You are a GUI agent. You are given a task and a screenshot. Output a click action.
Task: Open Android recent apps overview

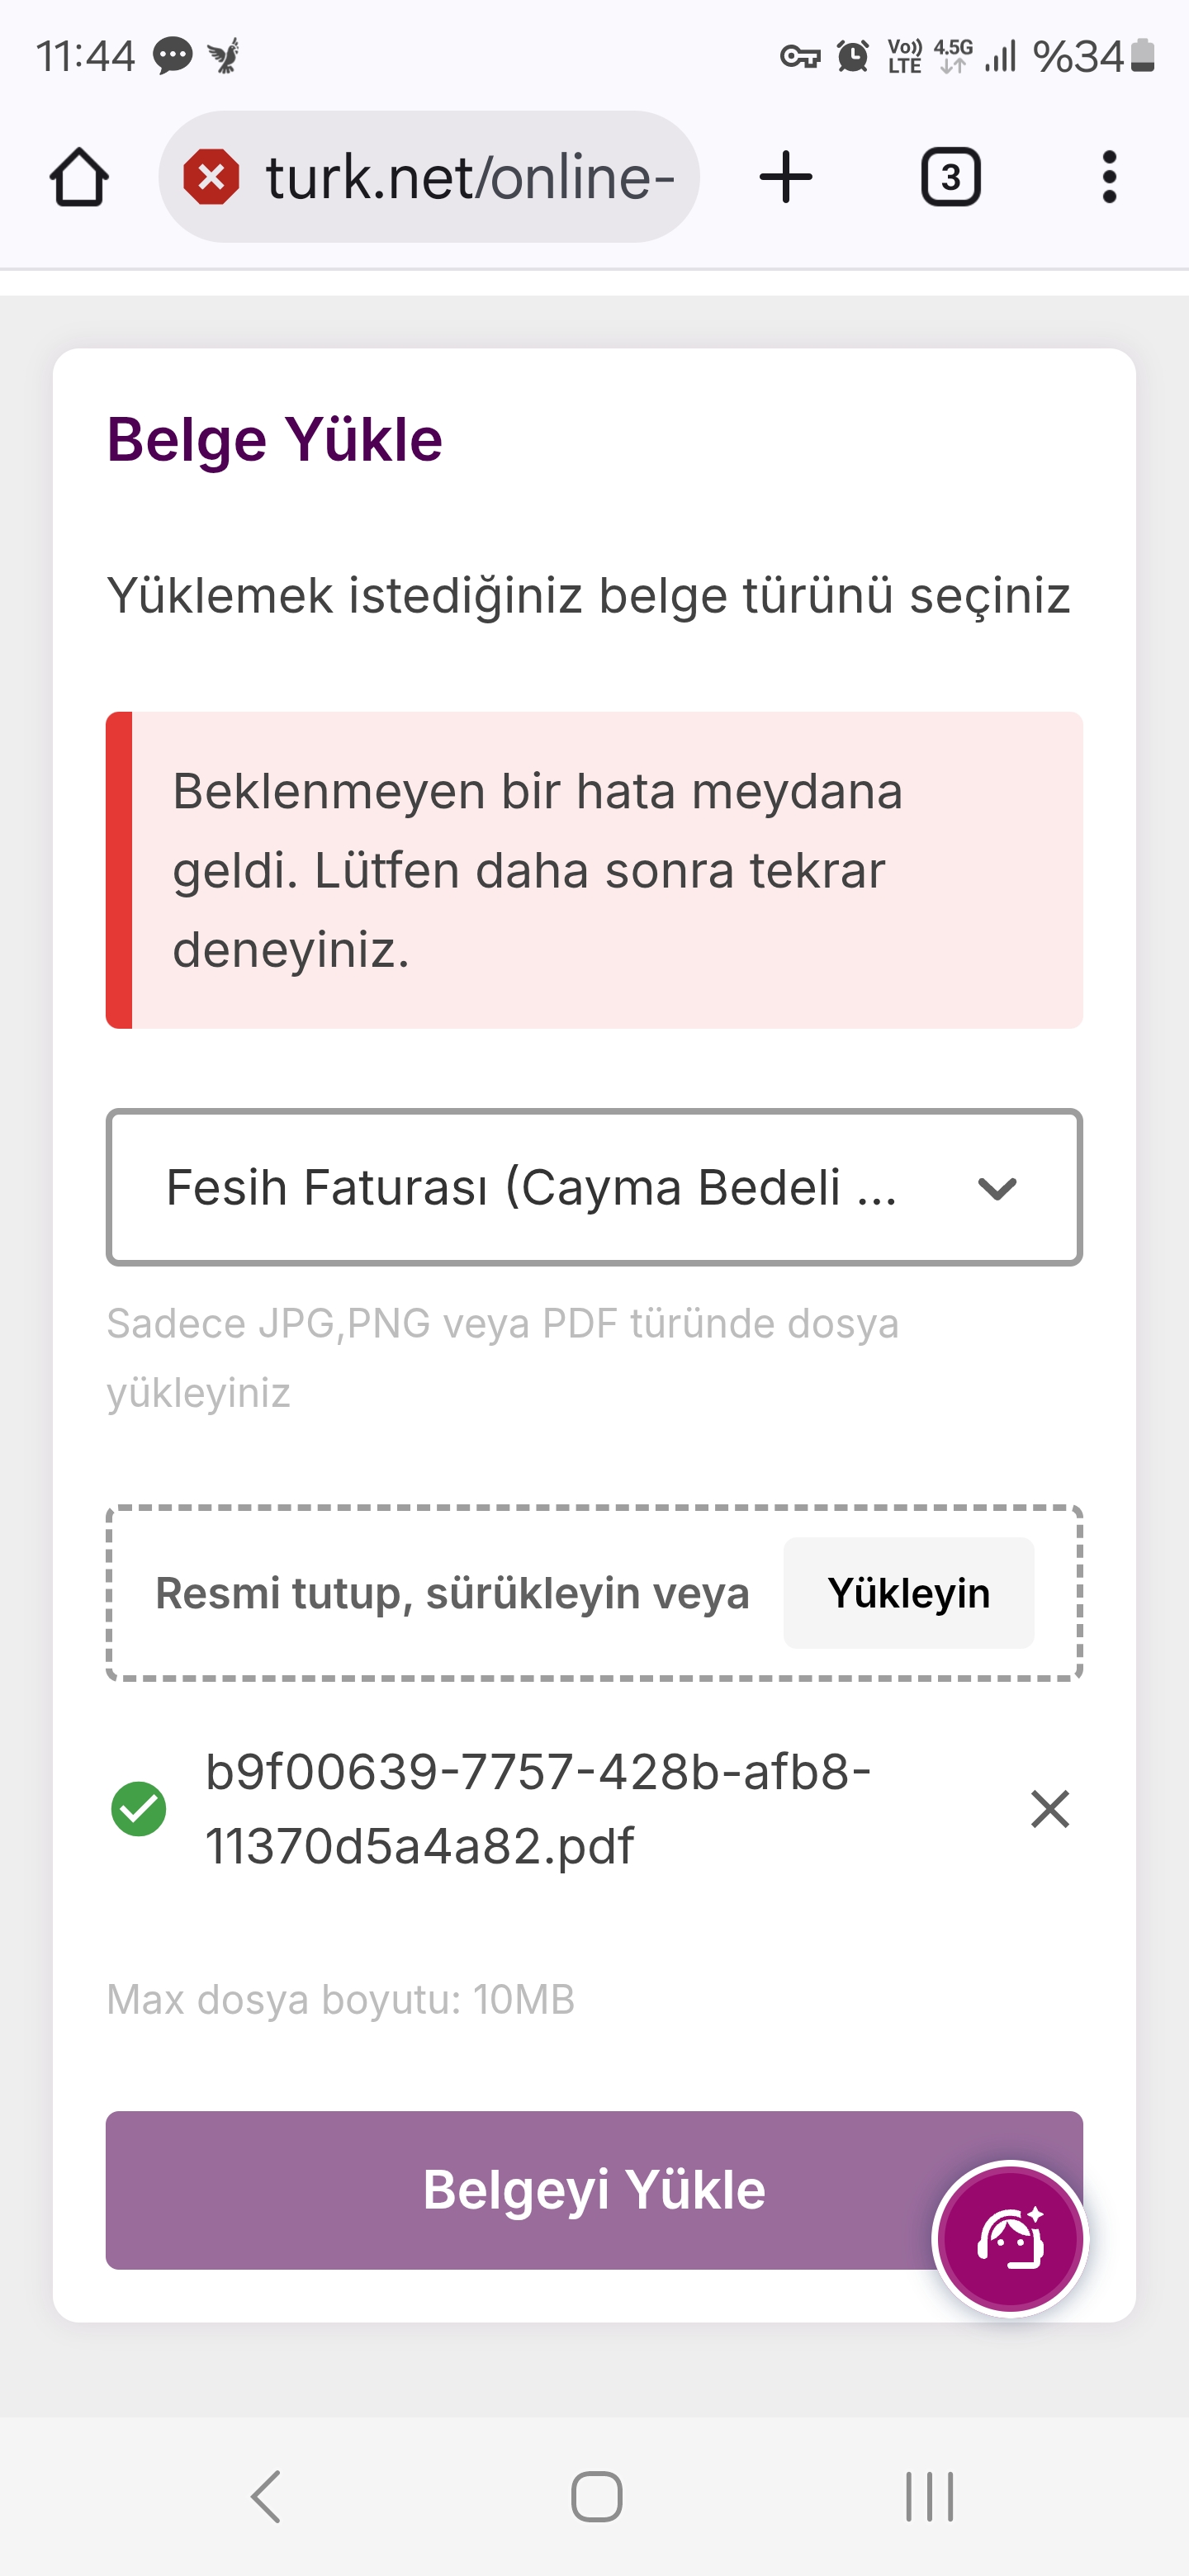click(929, 2497)
